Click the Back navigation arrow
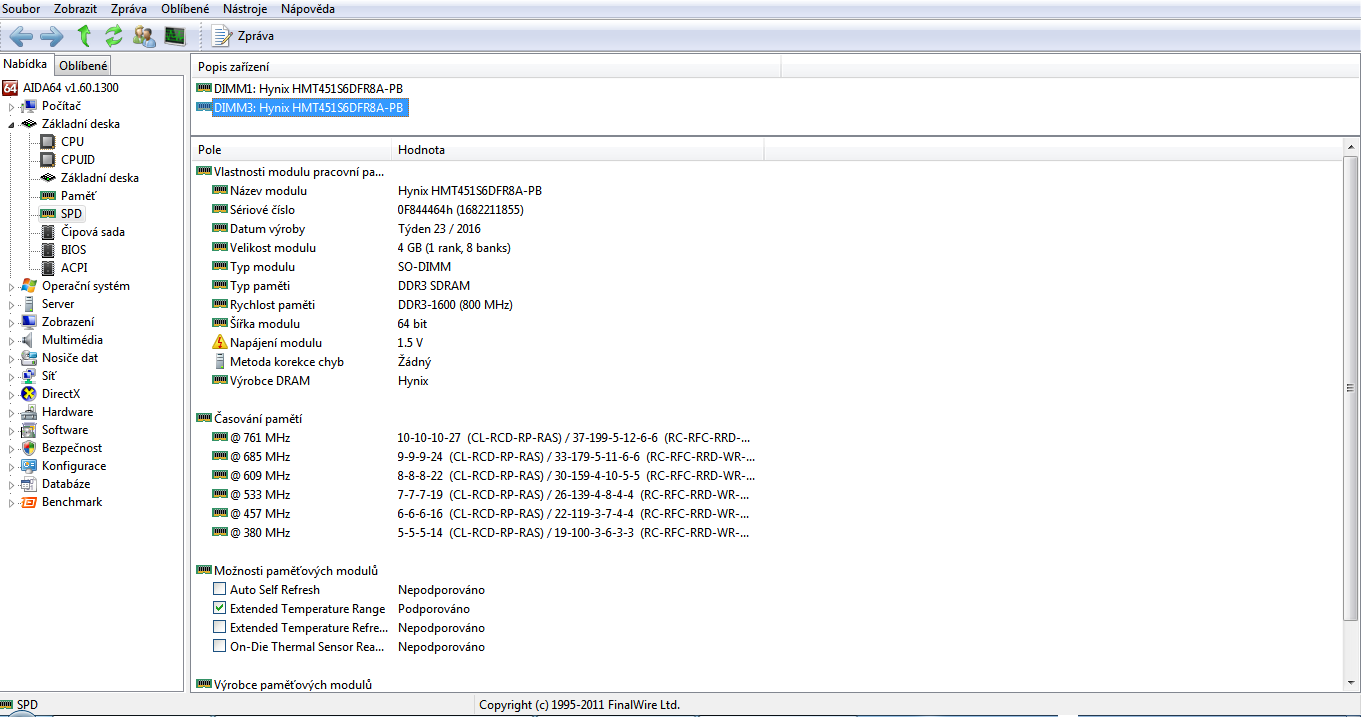1361x717 pixels. (21, 36)
